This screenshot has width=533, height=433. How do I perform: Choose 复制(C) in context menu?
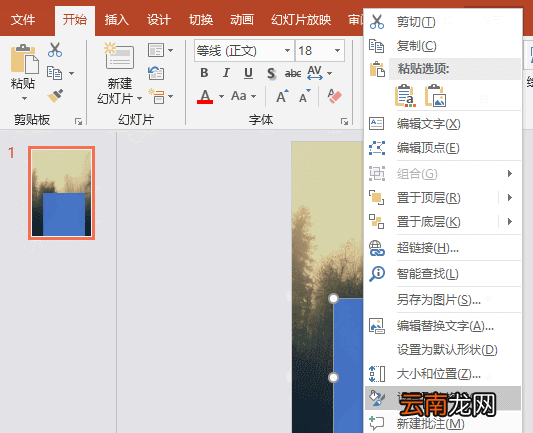pyautogui.click(x=443, y=46)
